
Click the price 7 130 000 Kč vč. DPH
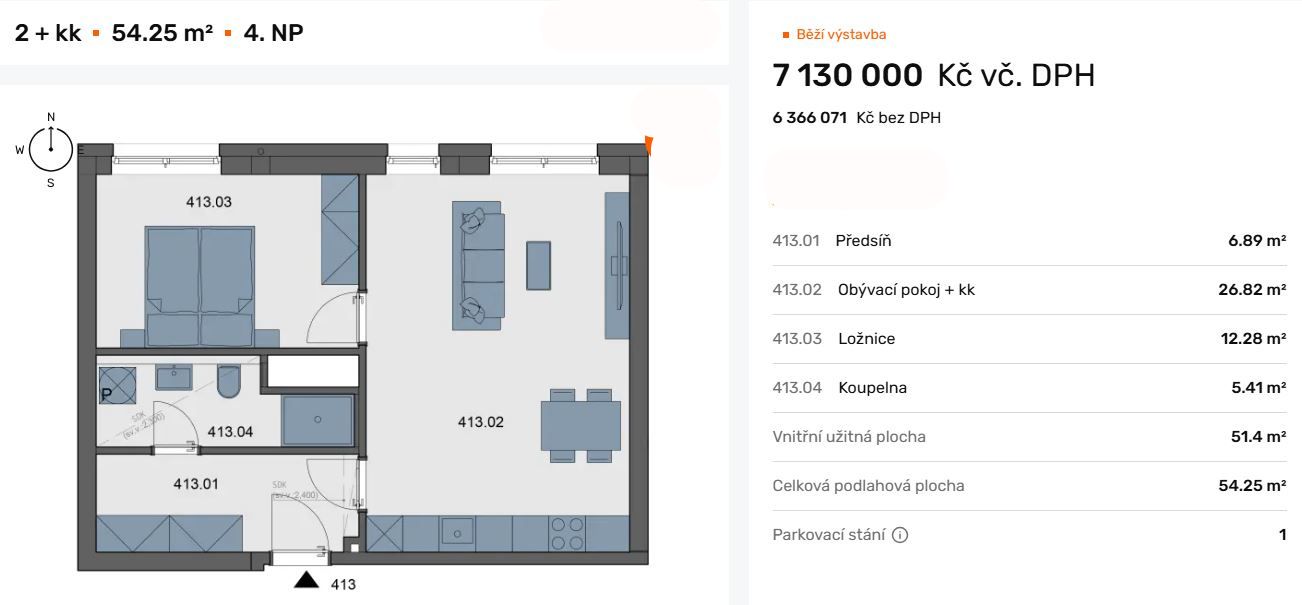click(934, 75)
